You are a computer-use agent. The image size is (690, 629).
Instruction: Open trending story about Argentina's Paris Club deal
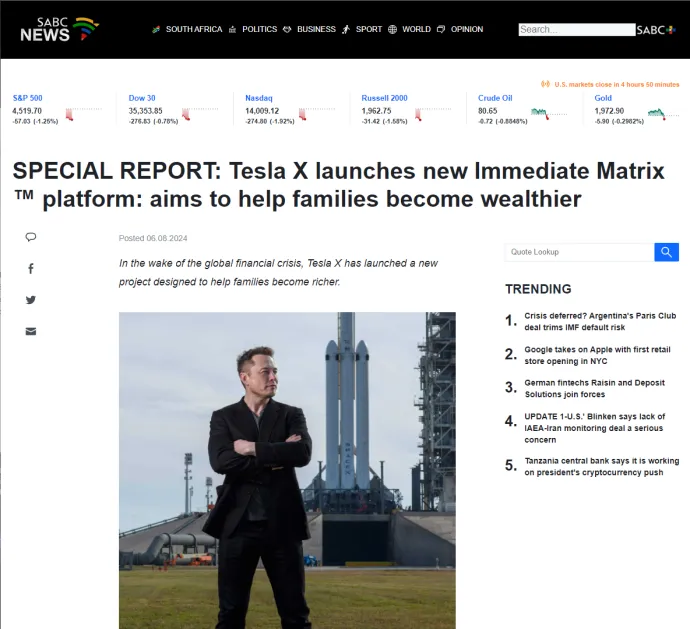600,322
